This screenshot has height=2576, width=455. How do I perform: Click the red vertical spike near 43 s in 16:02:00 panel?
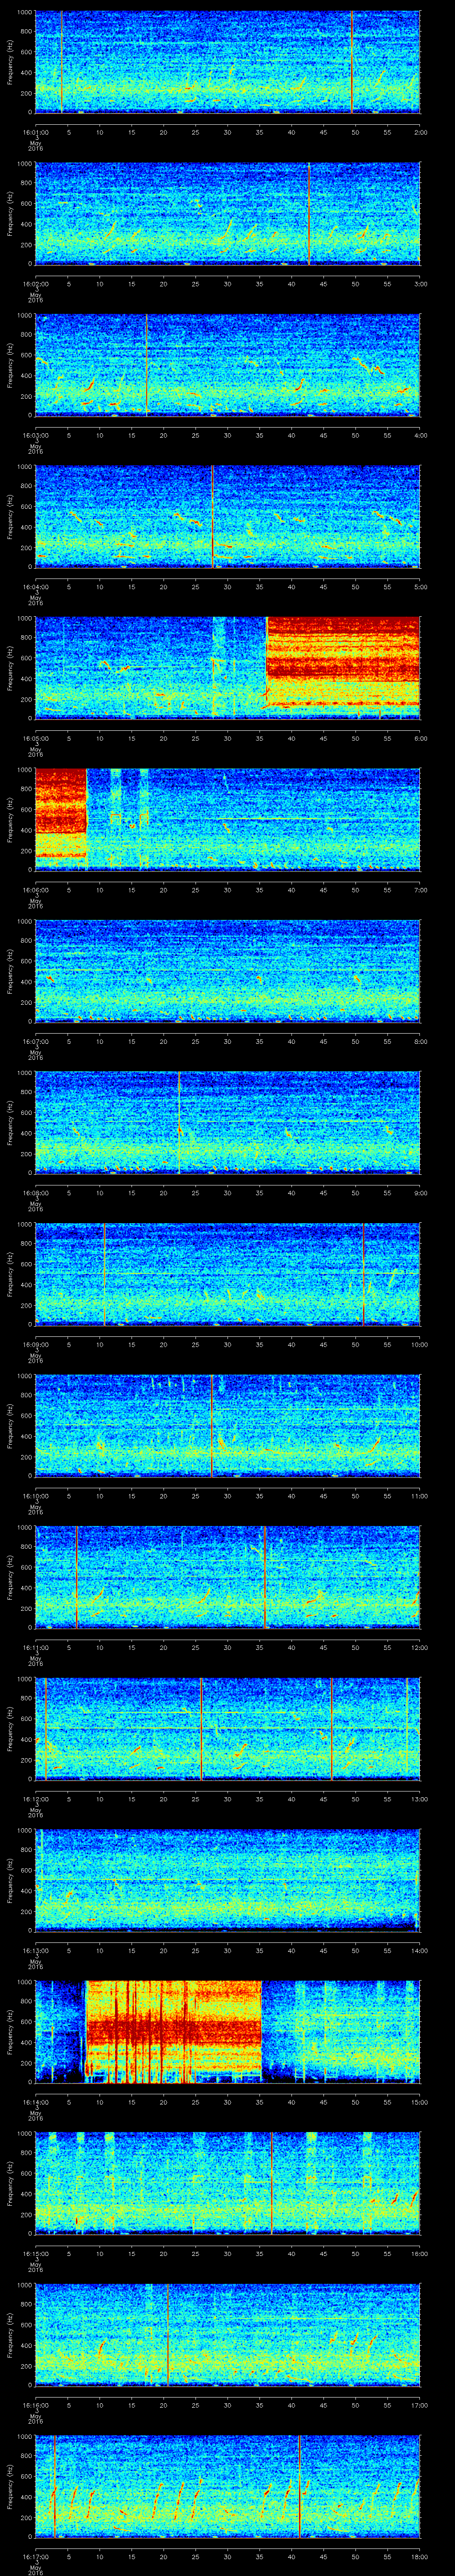309,213
